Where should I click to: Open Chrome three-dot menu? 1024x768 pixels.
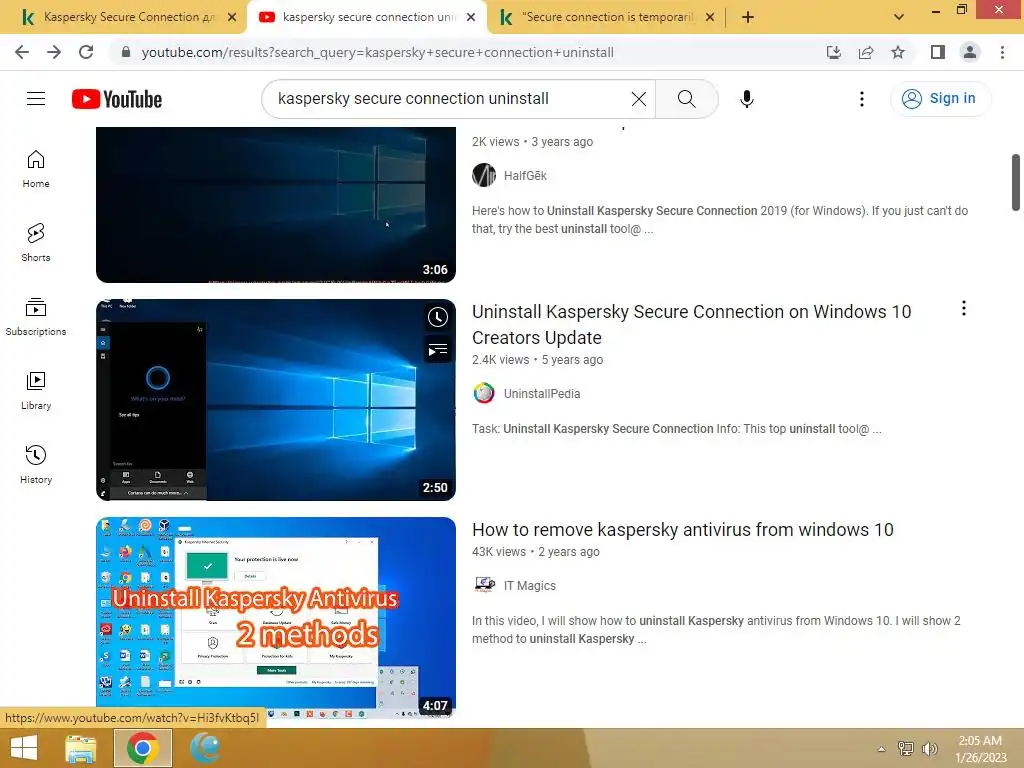click(1002, 52)
